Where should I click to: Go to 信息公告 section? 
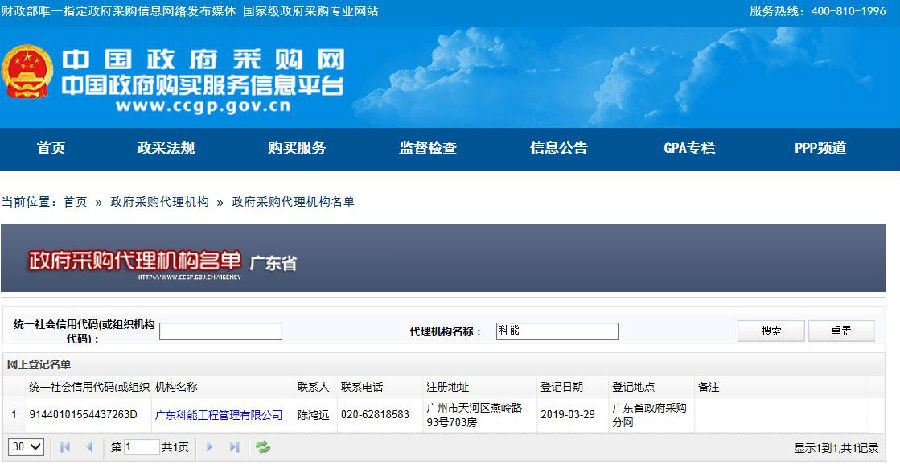coord(558,148)
